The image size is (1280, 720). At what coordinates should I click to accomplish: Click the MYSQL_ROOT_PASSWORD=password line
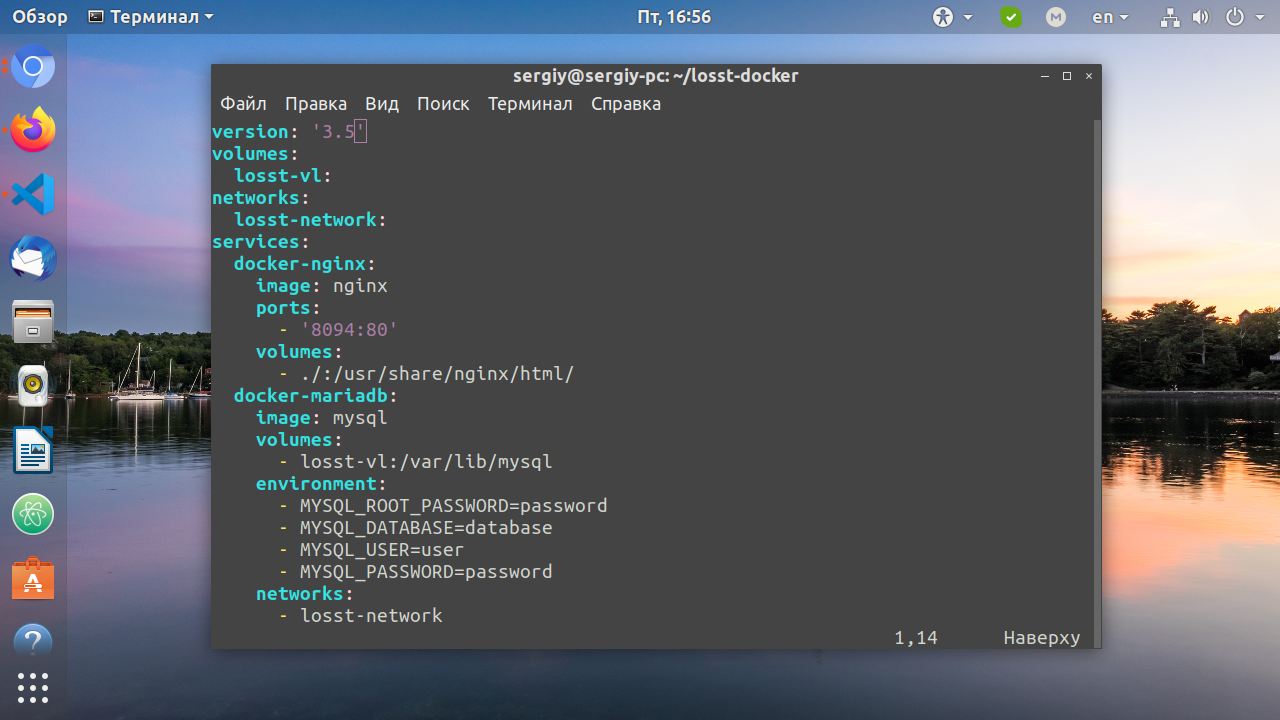pos(443,506)
